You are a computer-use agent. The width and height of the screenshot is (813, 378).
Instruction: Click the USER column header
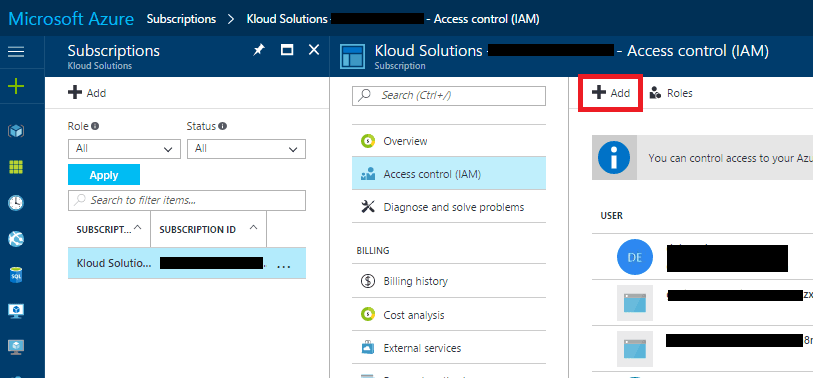click(611, 216)
